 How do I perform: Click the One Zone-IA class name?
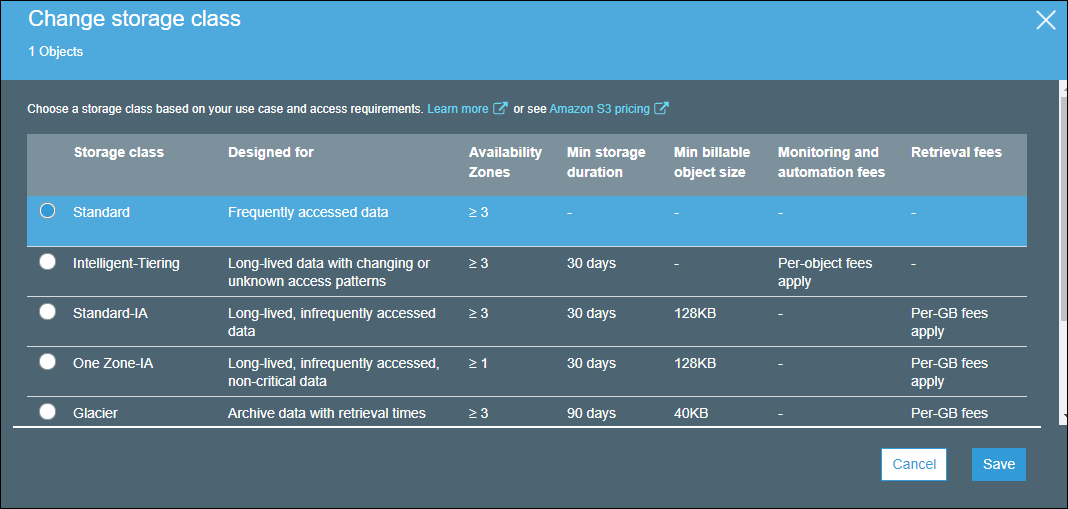[x=113, y=363]
